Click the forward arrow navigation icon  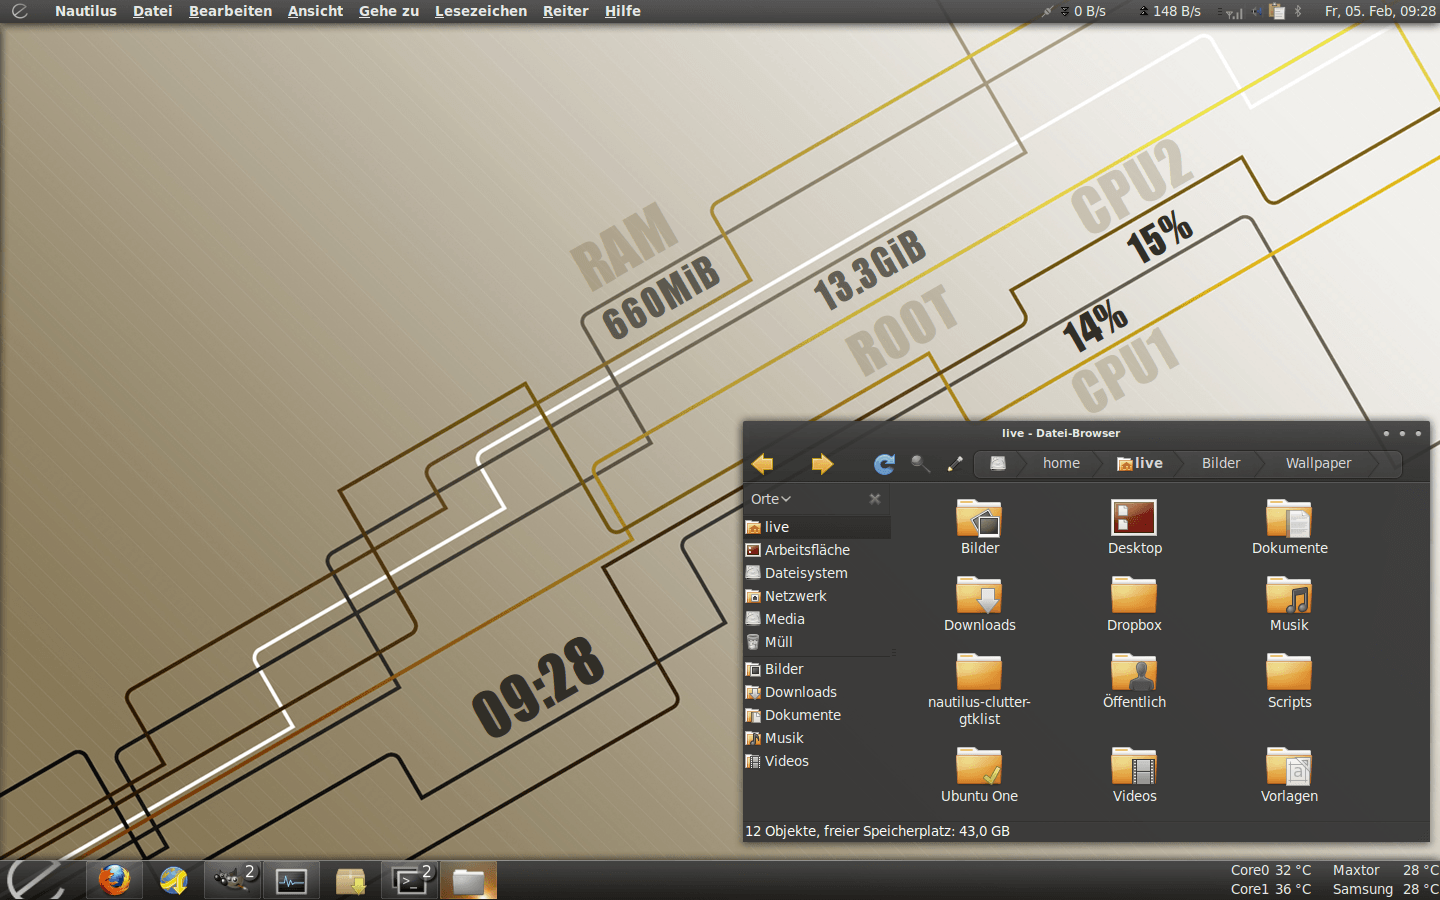pos(822,464)
